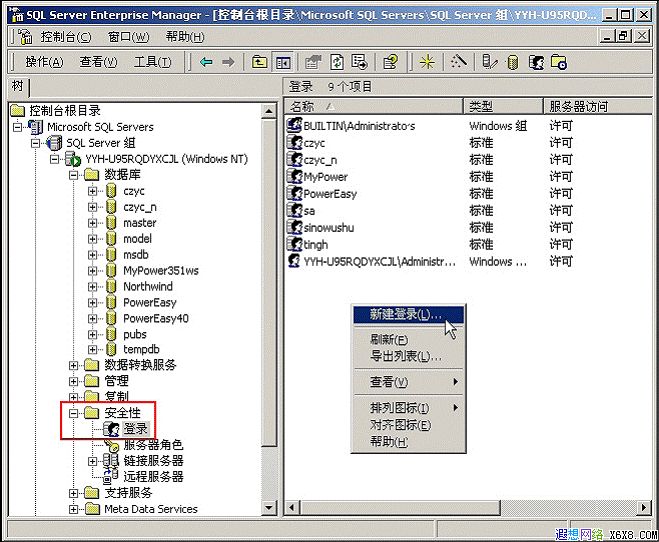
Task: Select the tempdb database
Action: click(x=141, y=350)
